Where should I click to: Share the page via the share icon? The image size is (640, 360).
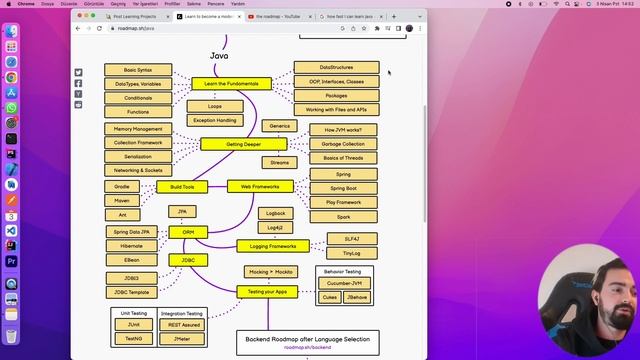[353, 28]
